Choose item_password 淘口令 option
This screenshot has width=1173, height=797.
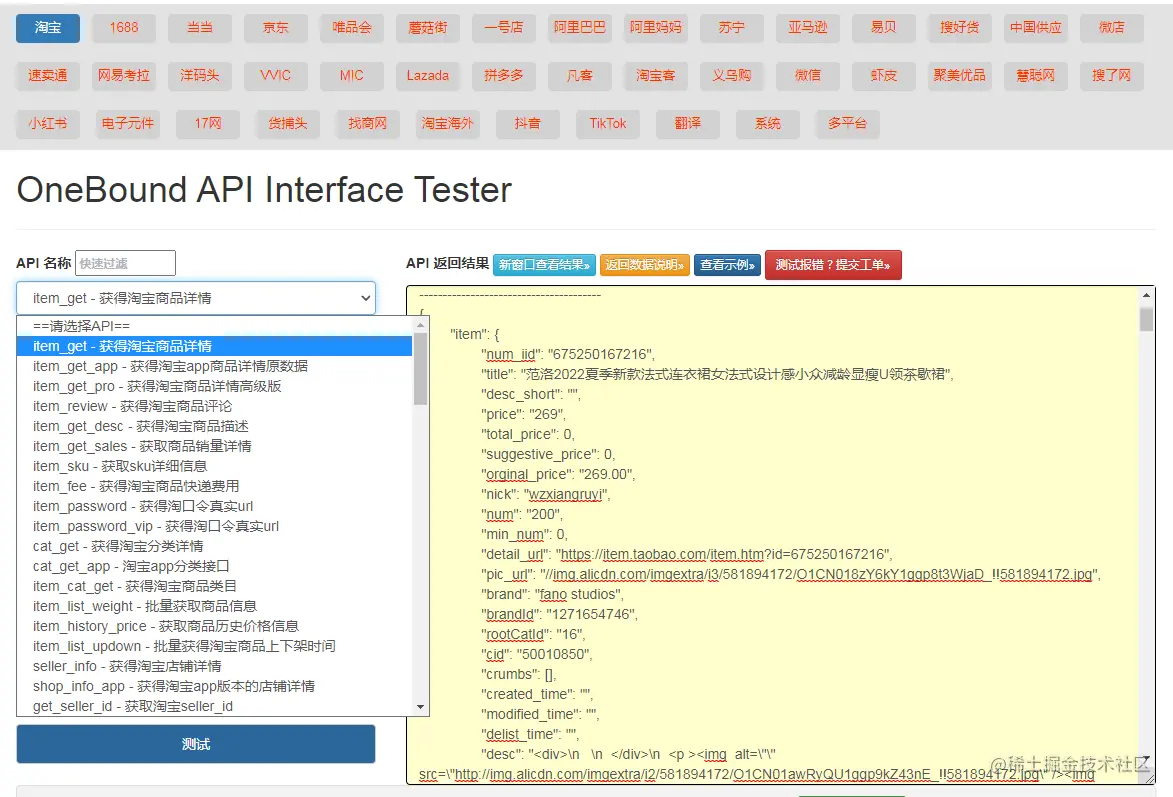tap(214, 506)
